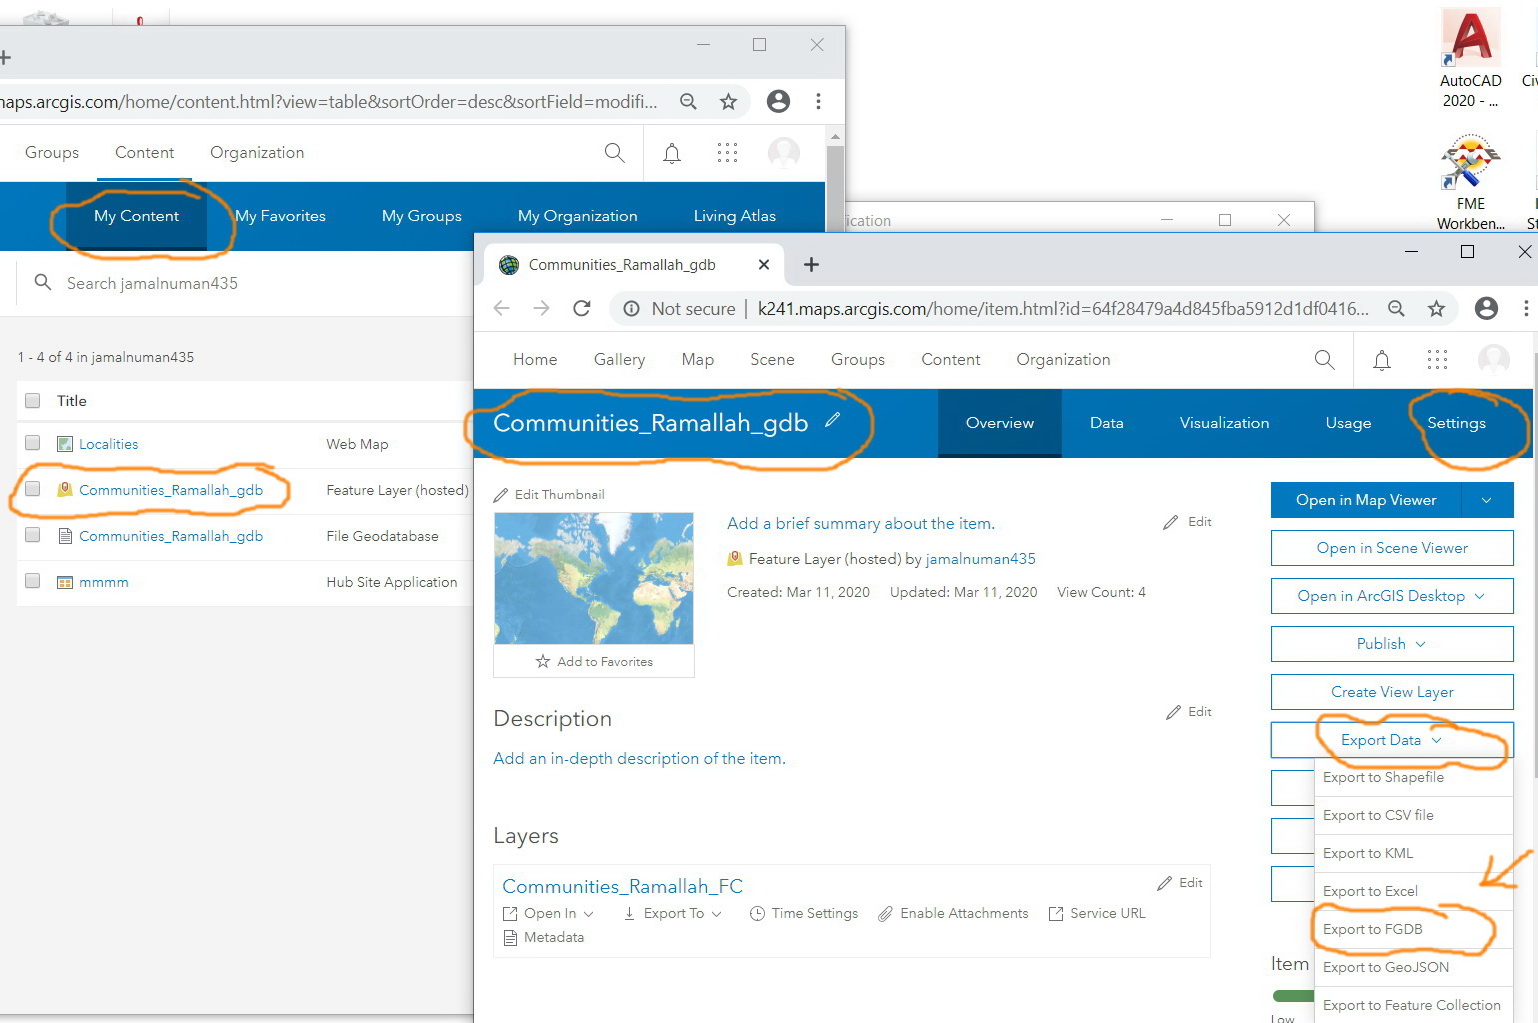Choose Export to CSV file

[x=1413, y=815]
